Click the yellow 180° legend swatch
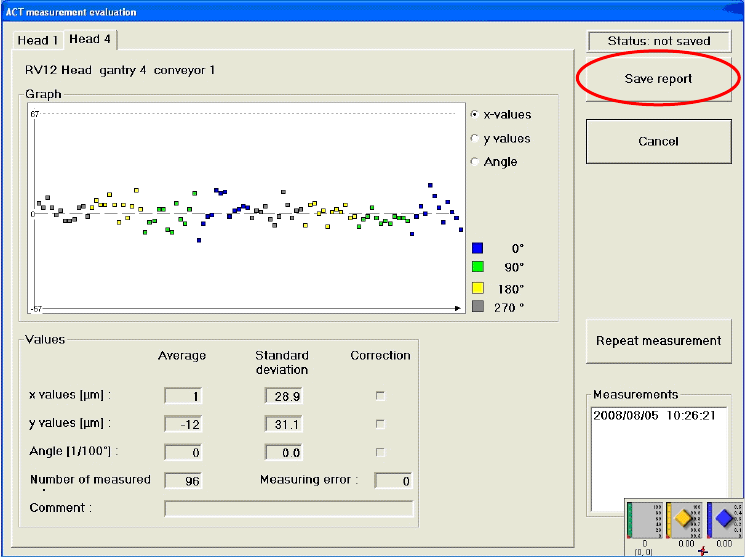745x557 pixels. pyautogui.click(x=478, y=287)
